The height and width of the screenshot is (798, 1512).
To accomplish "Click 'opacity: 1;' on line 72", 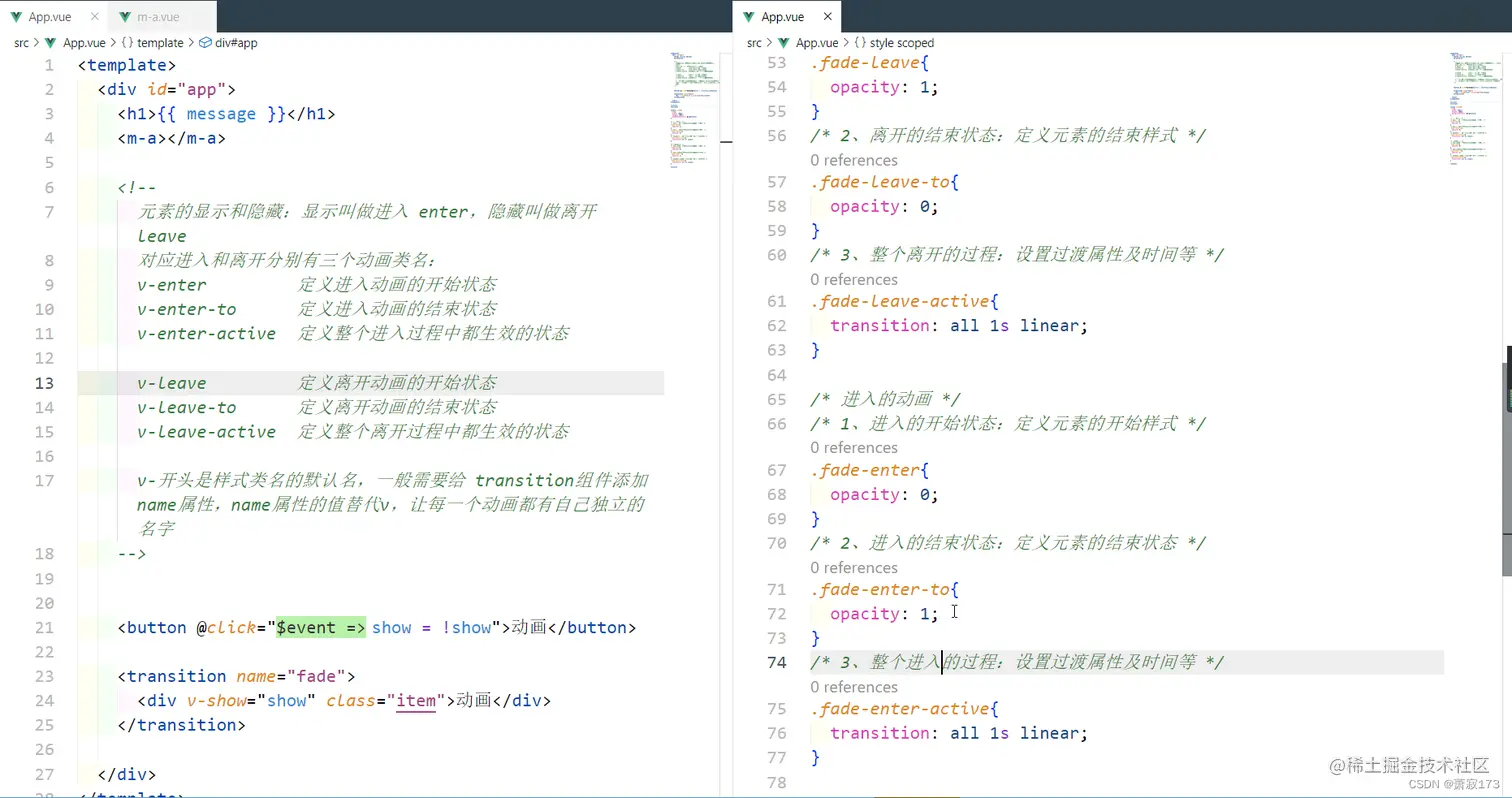I will (x=885, y=614).
